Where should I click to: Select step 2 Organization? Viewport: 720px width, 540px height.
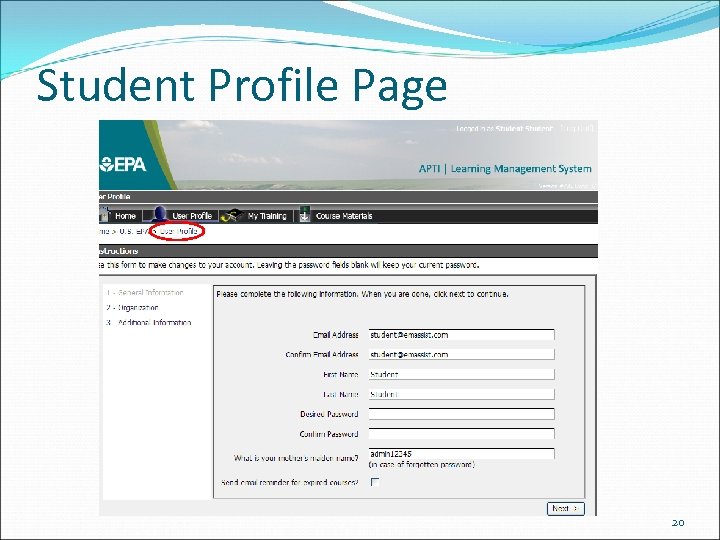point(132,308)
